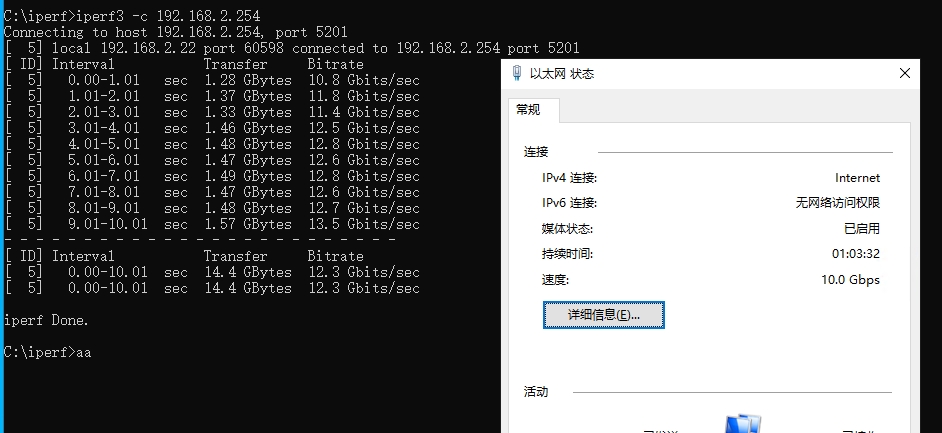The height and width of the screenshot is (433, 942).
Task: Click the 持续时间 value 01:03:32
Action: pyautogui.click(x=855, y=254)
